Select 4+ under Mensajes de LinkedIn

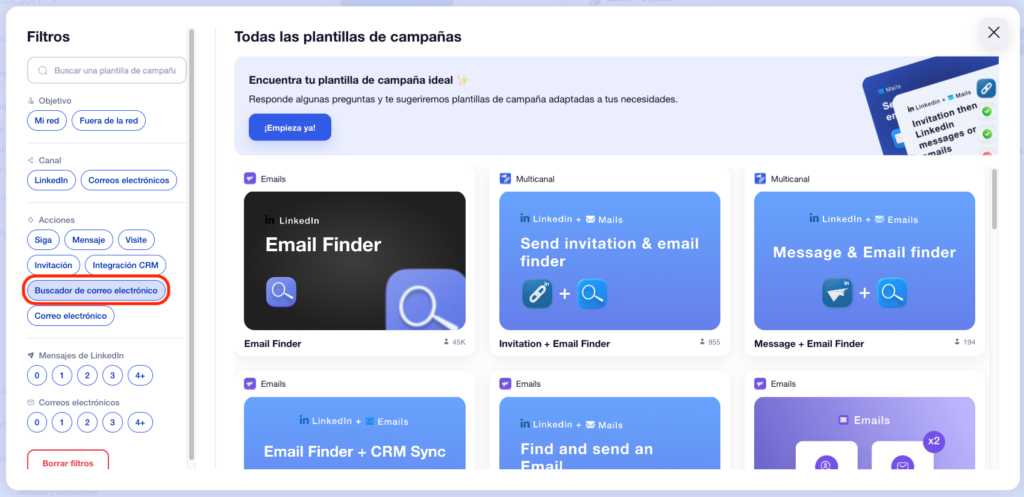pos(140,375)
